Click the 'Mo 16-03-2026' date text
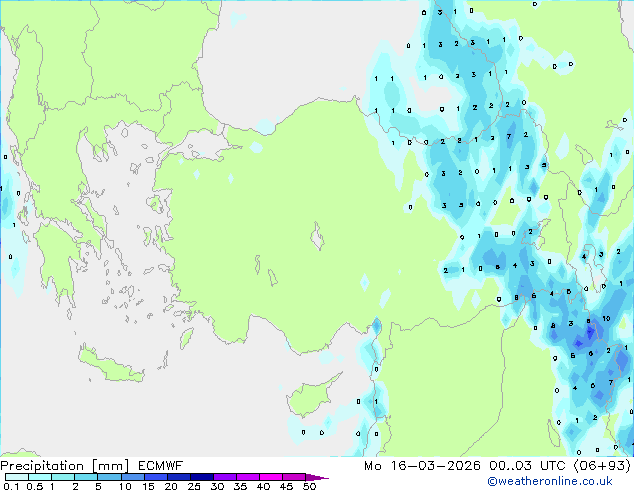 (x=423, y=466)
